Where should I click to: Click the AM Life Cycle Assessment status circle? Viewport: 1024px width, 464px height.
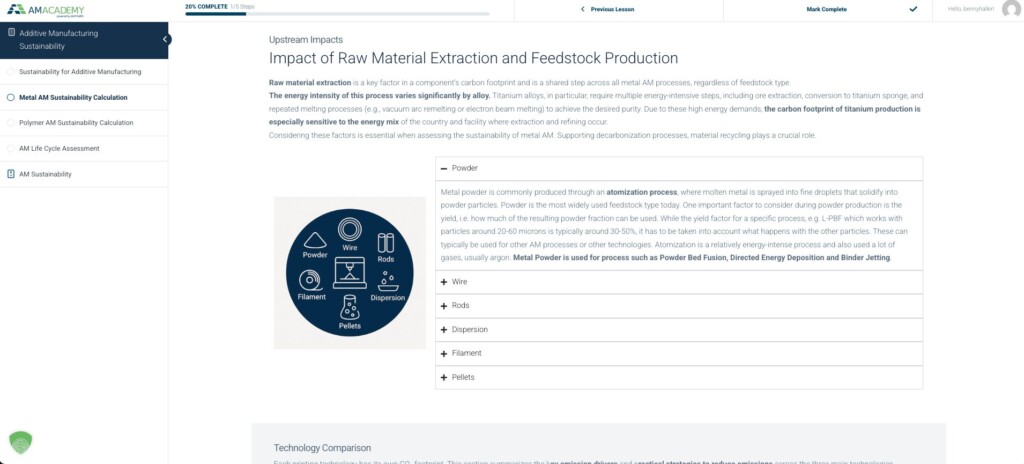(10, 148)
